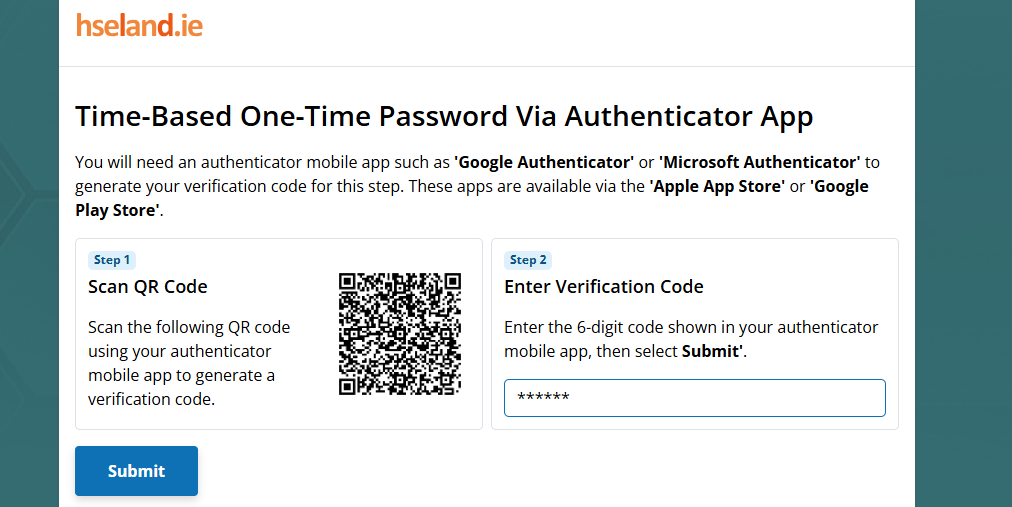Click the 'Google Authenticator' bold text
This screenshot has height=507, width=1012.
(544, 162)
